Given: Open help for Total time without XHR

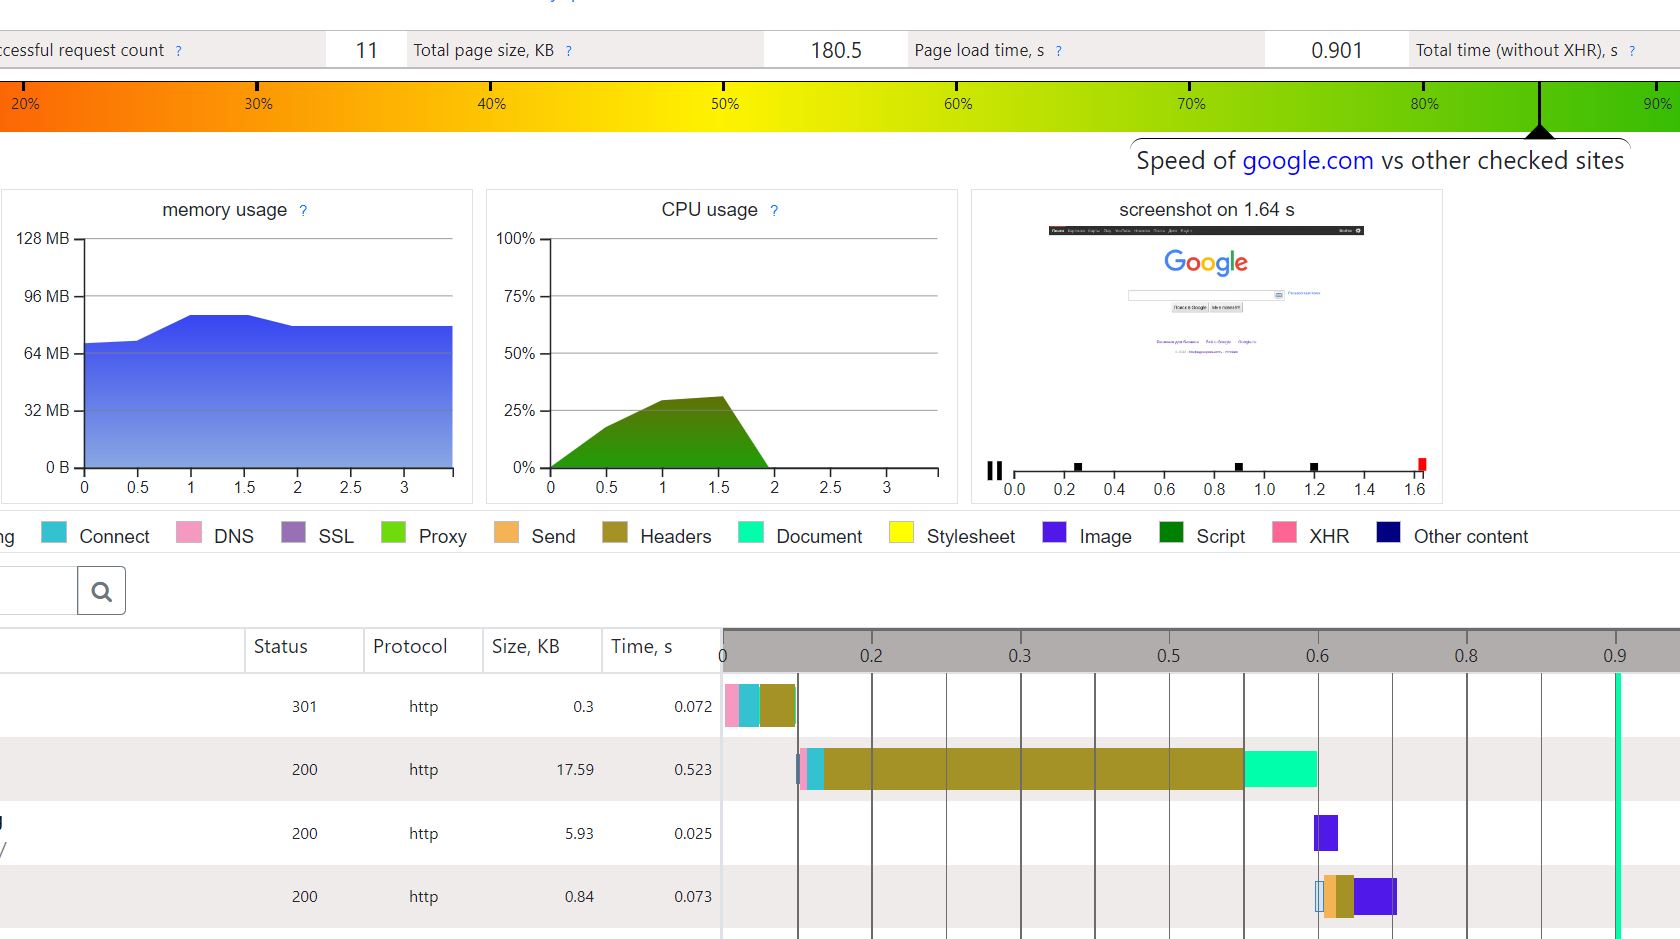Looking at the screenshot, I should (x=1632, y=51).
